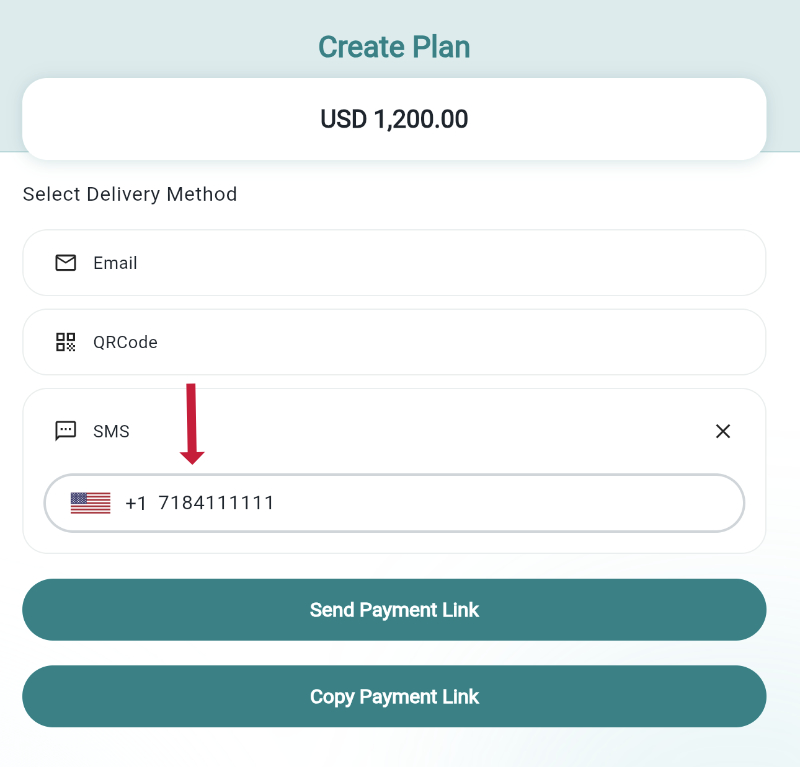Click the X icon to remove SMS delivery

coord(723,431)
